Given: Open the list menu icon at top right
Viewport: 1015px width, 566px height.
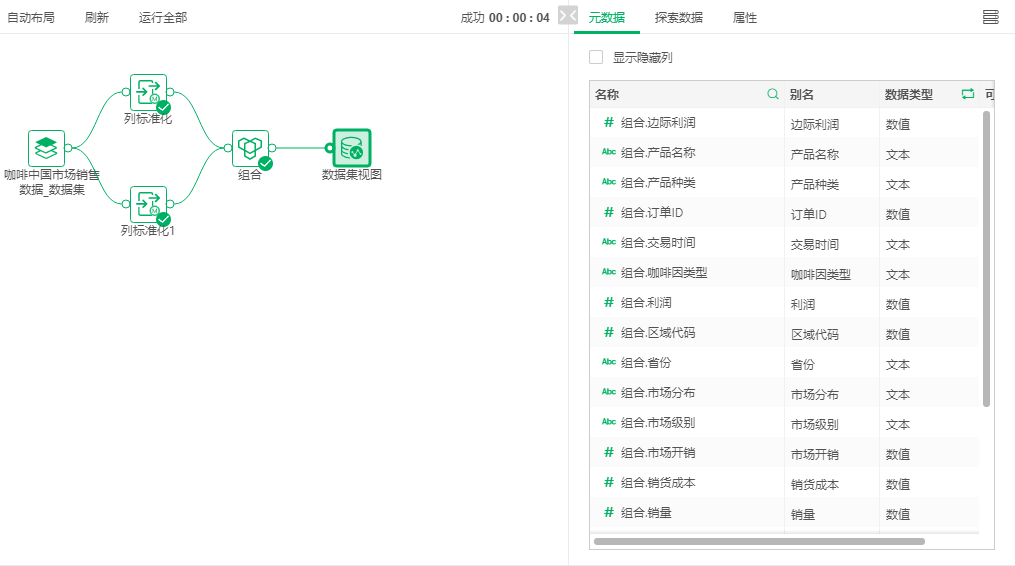Looking at the screenshot, I should tap(990, 17).
